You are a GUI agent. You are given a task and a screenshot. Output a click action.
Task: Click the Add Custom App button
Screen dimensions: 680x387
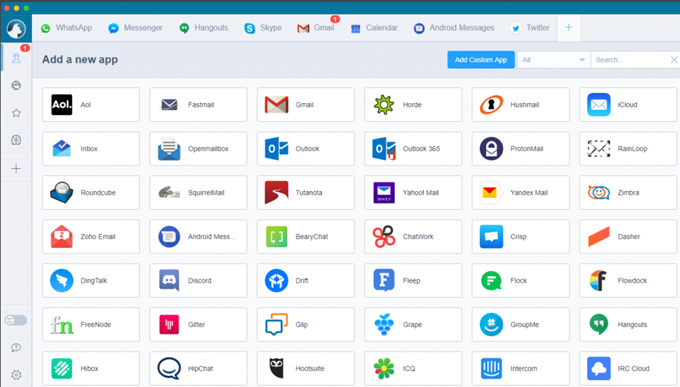(481, 60)
